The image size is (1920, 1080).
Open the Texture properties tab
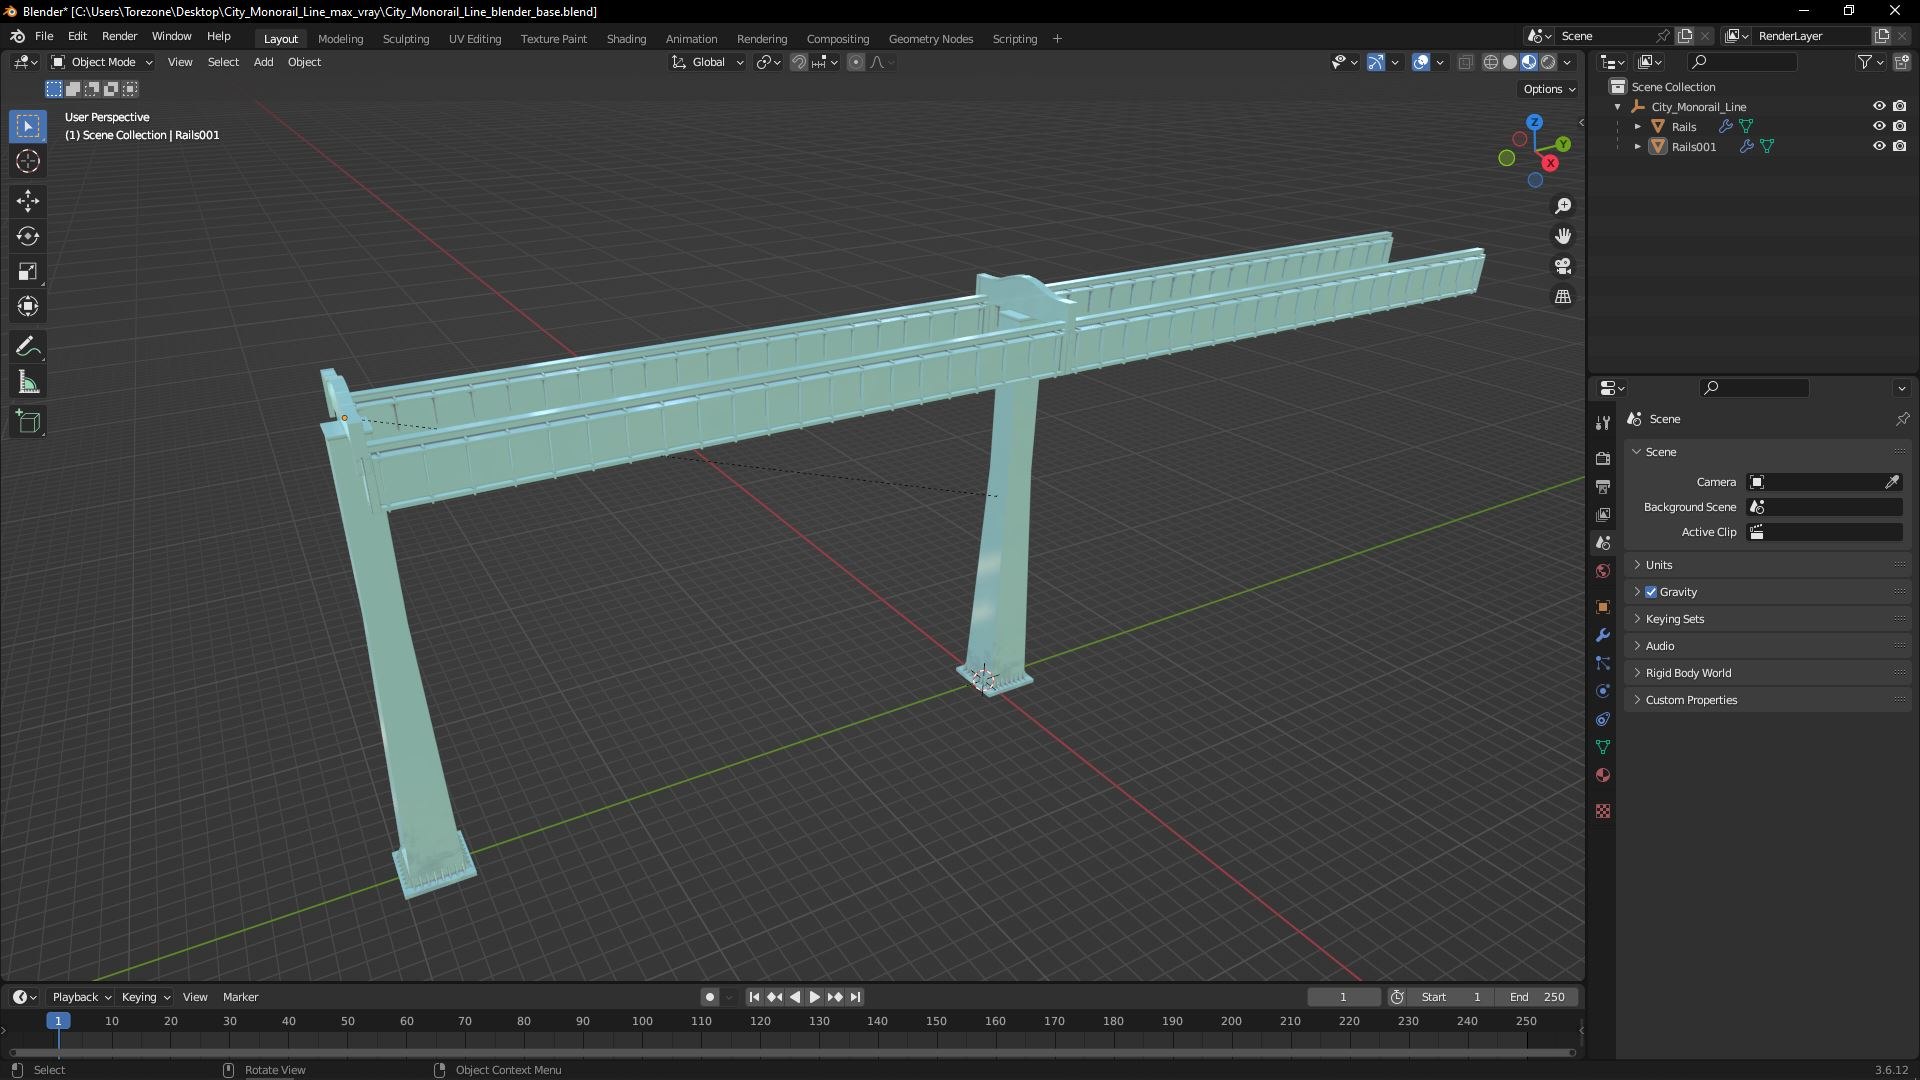tap(1603, 811)
